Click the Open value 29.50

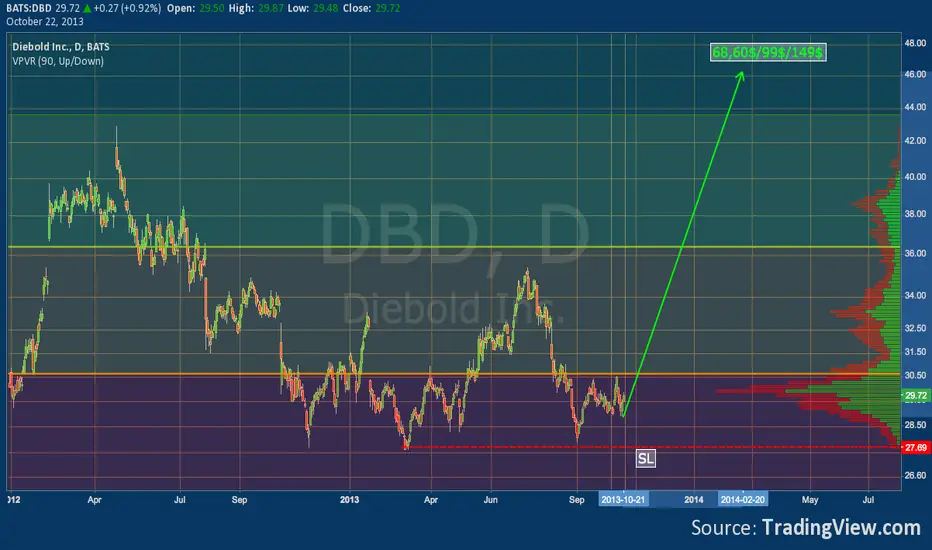pyautogui.click(x=212, y=8)
